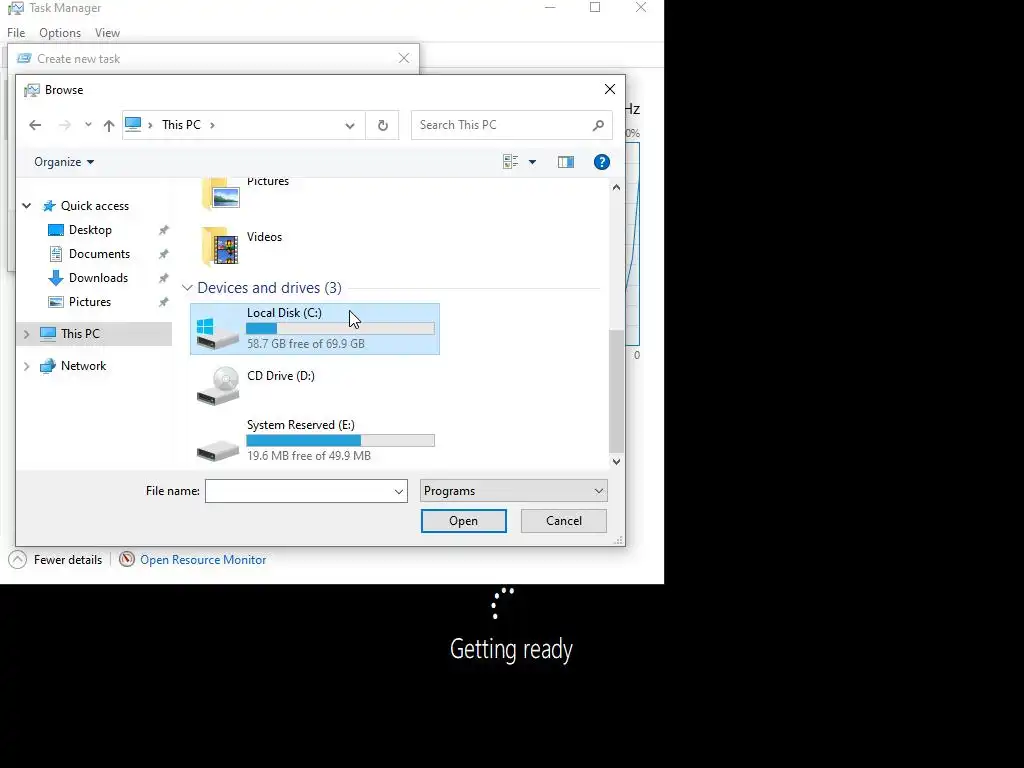Image resolution: width=1024 pixels, height=768 pixels.
Task: Change your view icon button
Action: pyautogui.click(x=511, y=162)
